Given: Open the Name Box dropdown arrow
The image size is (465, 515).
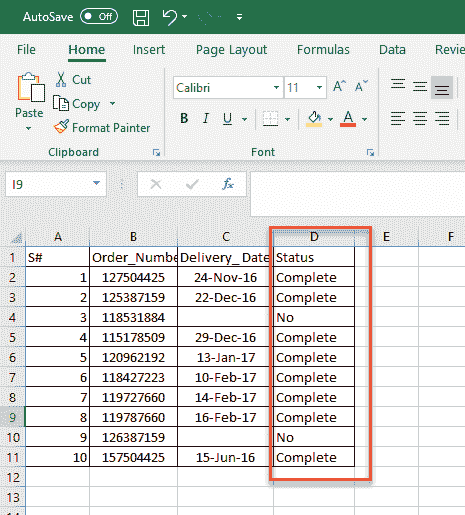Looking at the screenshot, I should [x=96, y=183].
